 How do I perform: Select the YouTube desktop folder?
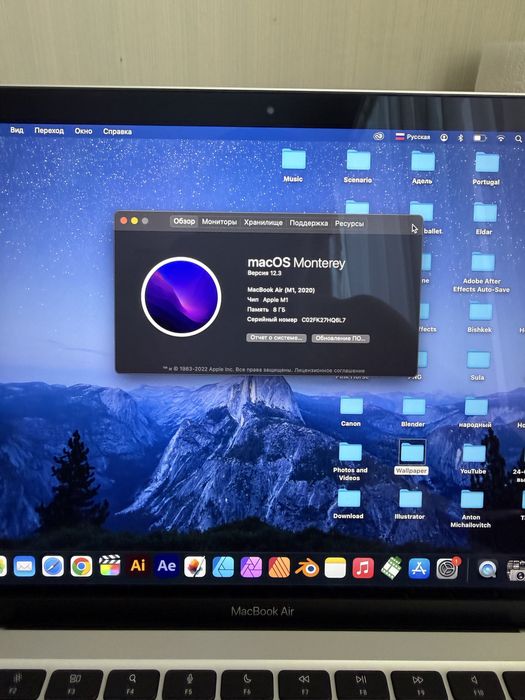[x=473, y=459]
